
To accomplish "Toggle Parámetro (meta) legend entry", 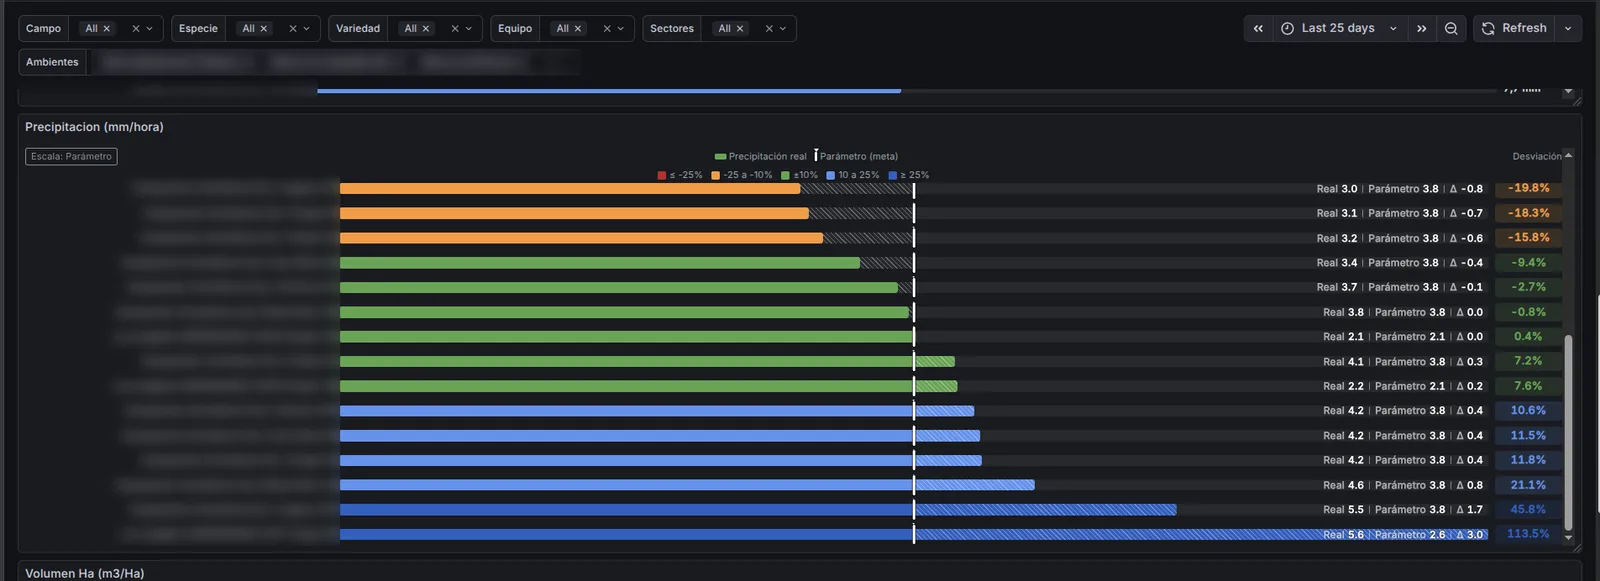I will coord(857,156).
